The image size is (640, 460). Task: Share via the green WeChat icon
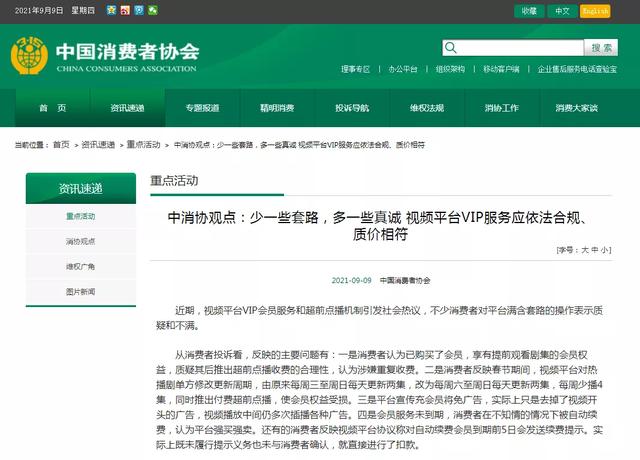(152, 10)
